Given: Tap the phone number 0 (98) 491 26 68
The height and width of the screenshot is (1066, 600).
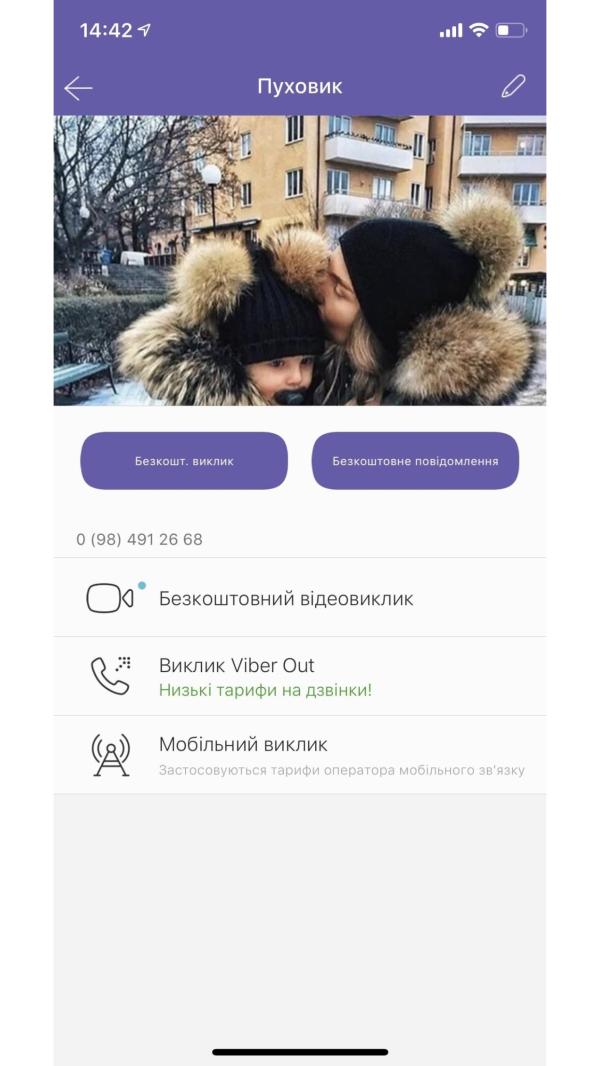Looking at the screenshot, I should (x=139, y=540).
